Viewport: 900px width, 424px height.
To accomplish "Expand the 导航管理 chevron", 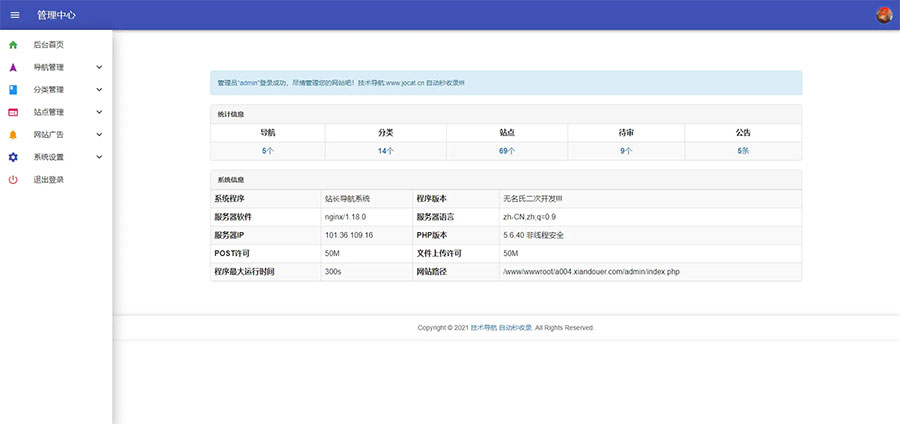I will pyautogui.click(x=99, y=68).
